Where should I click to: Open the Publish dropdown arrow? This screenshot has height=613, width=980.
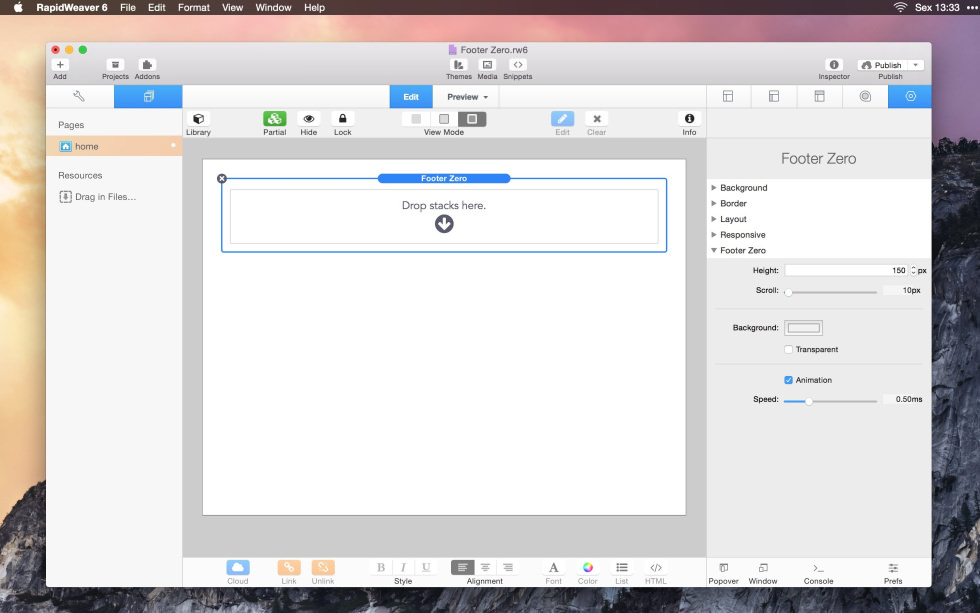pyautogui.click(x=916, y=65)
